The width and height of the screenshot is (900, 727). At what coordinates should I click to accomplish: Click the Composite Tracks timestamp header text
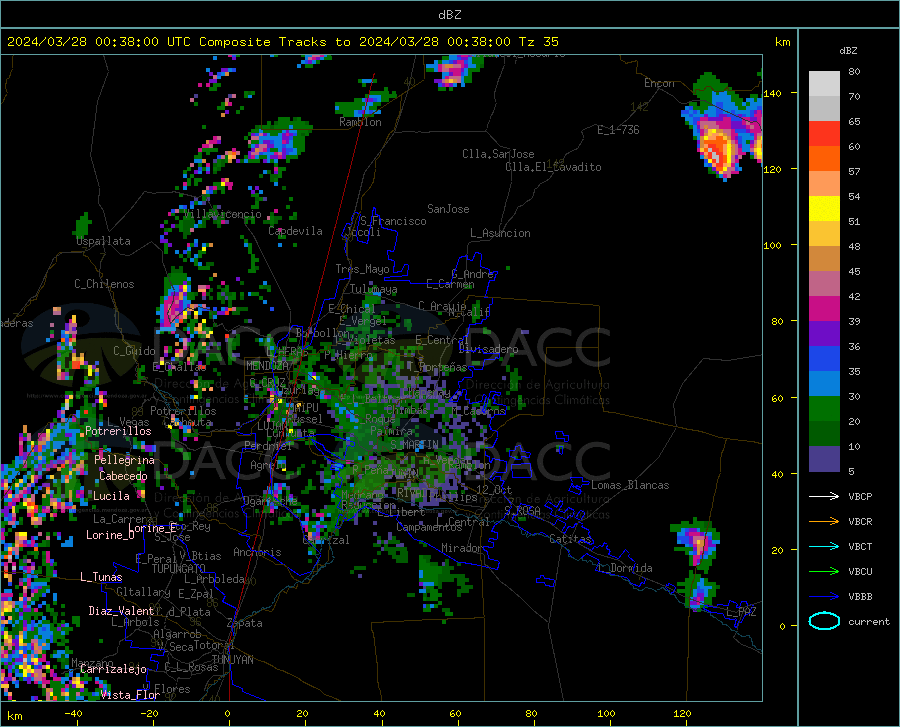coord(282,42)
